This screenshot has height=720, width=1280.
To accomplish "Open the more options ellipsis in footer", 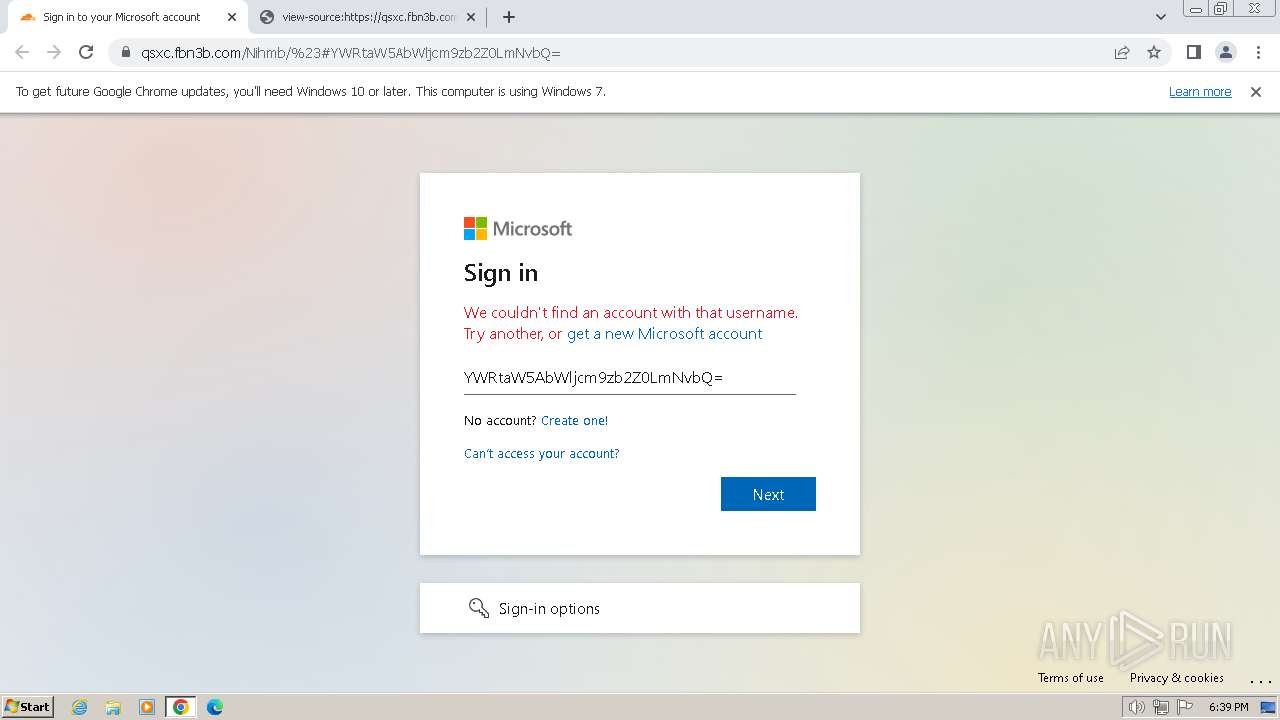I will [1260, 680].
